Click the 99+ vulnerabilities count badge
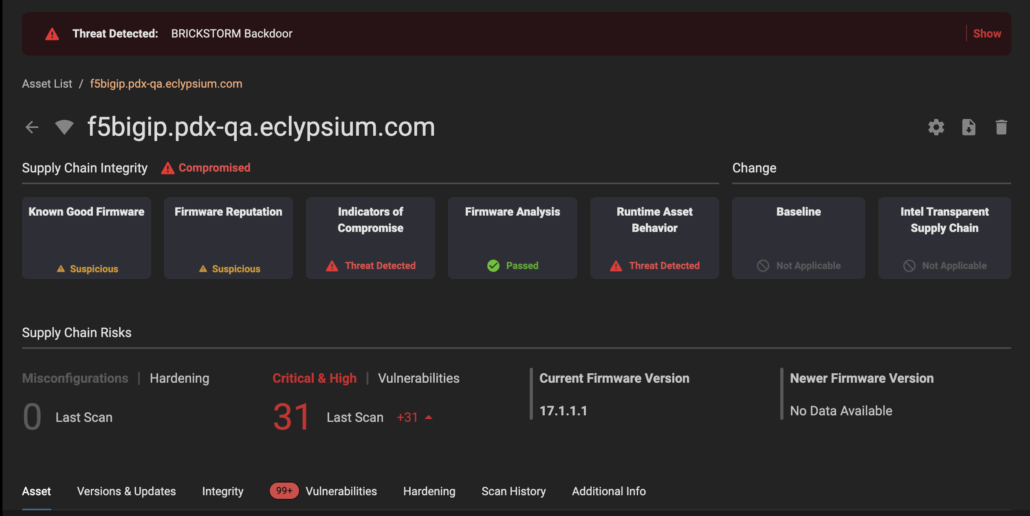 pyautogui.click(x=284, y=491)
